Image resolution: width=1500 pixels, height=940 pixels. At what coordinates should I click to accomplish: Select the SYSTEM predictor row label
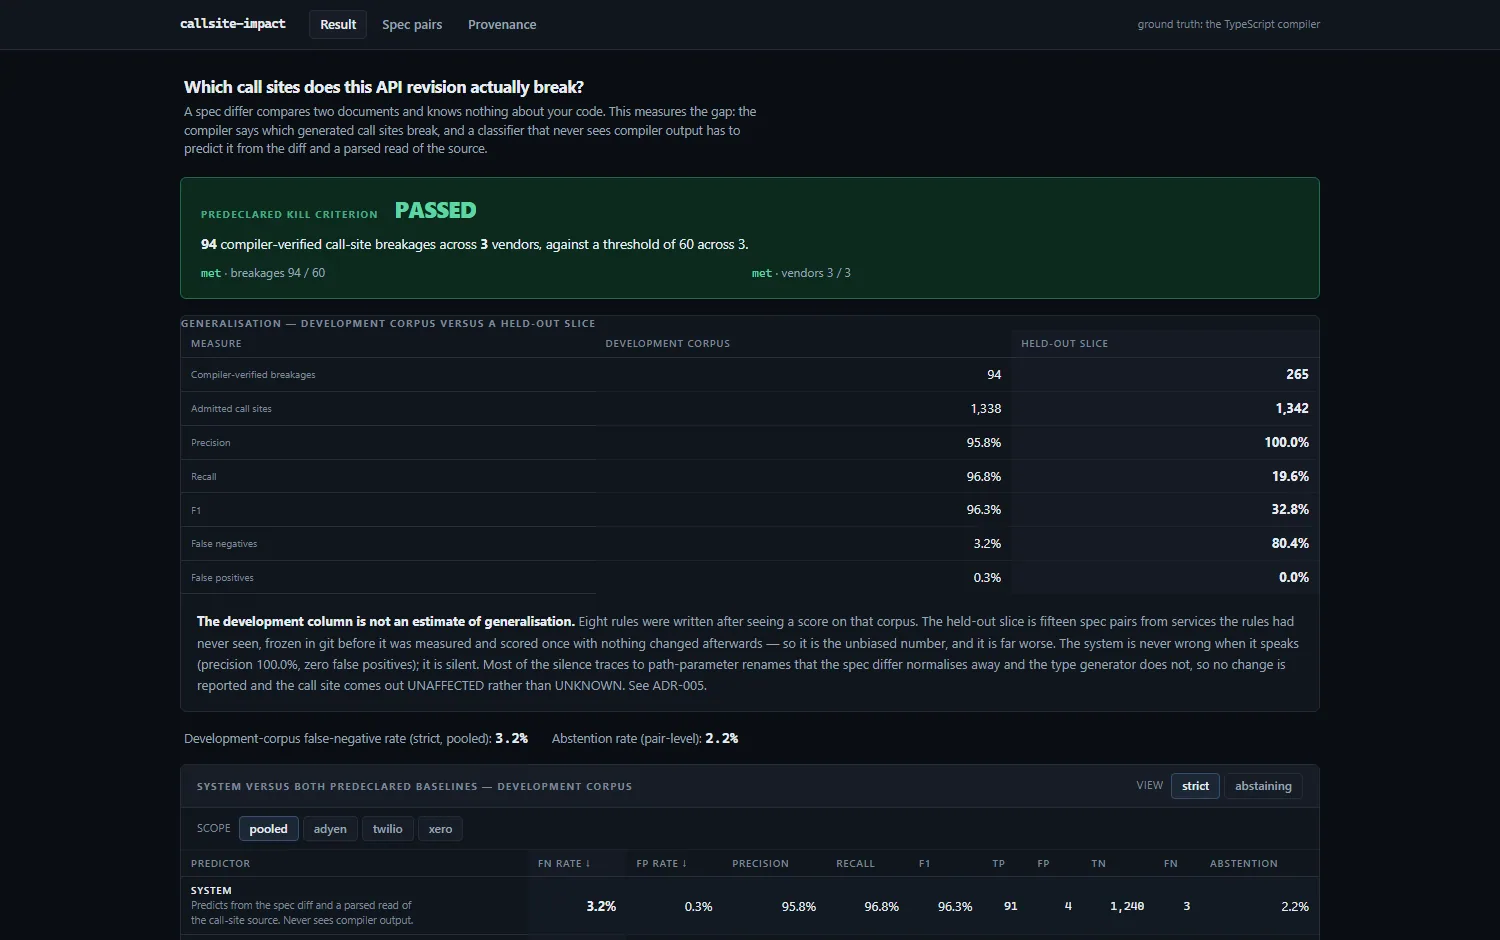(211, 890)
